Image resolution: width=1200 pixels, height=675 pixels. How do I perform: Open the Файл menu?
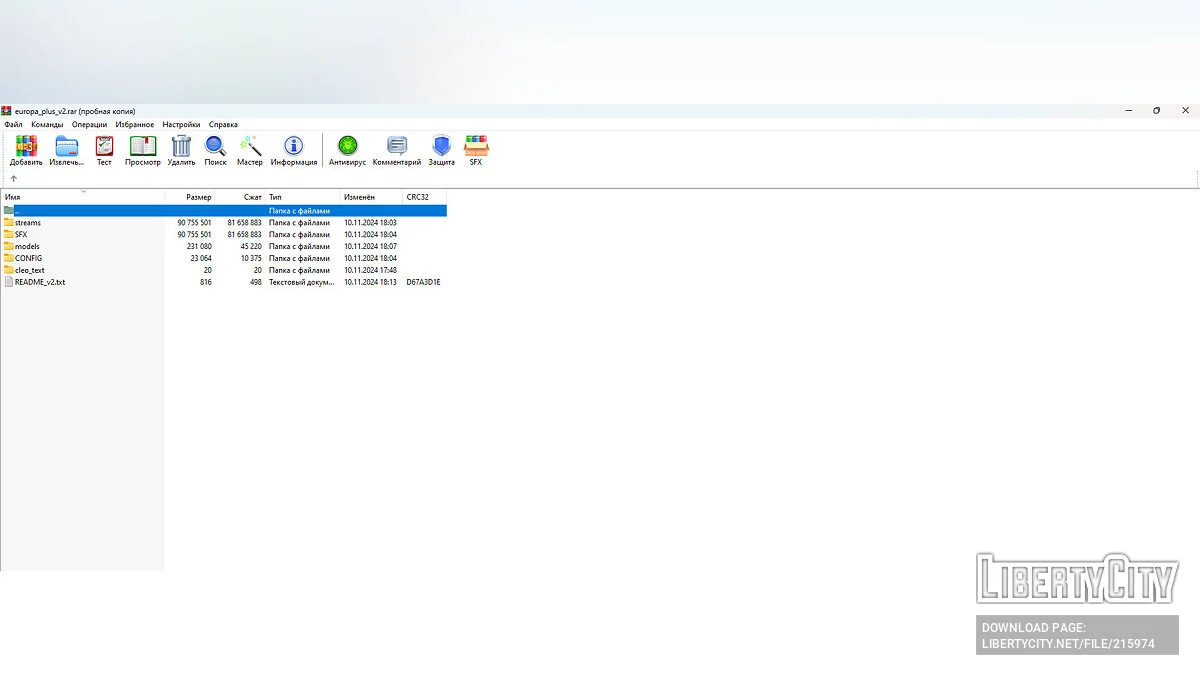pyautogui.click(x=13, y=125)
